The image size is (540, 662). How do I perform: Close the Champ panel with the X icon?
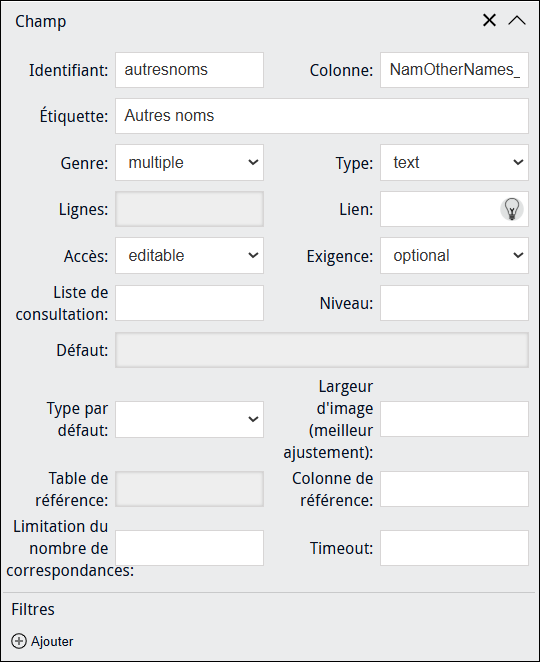pos(489,20)
